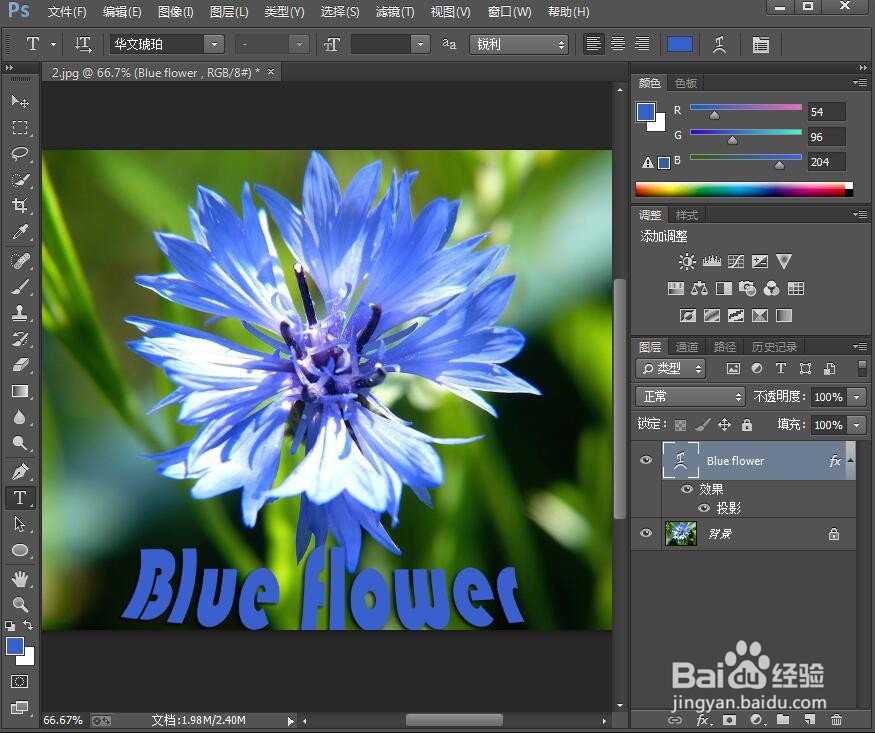Select the Eraser tool

click(20, 365)
